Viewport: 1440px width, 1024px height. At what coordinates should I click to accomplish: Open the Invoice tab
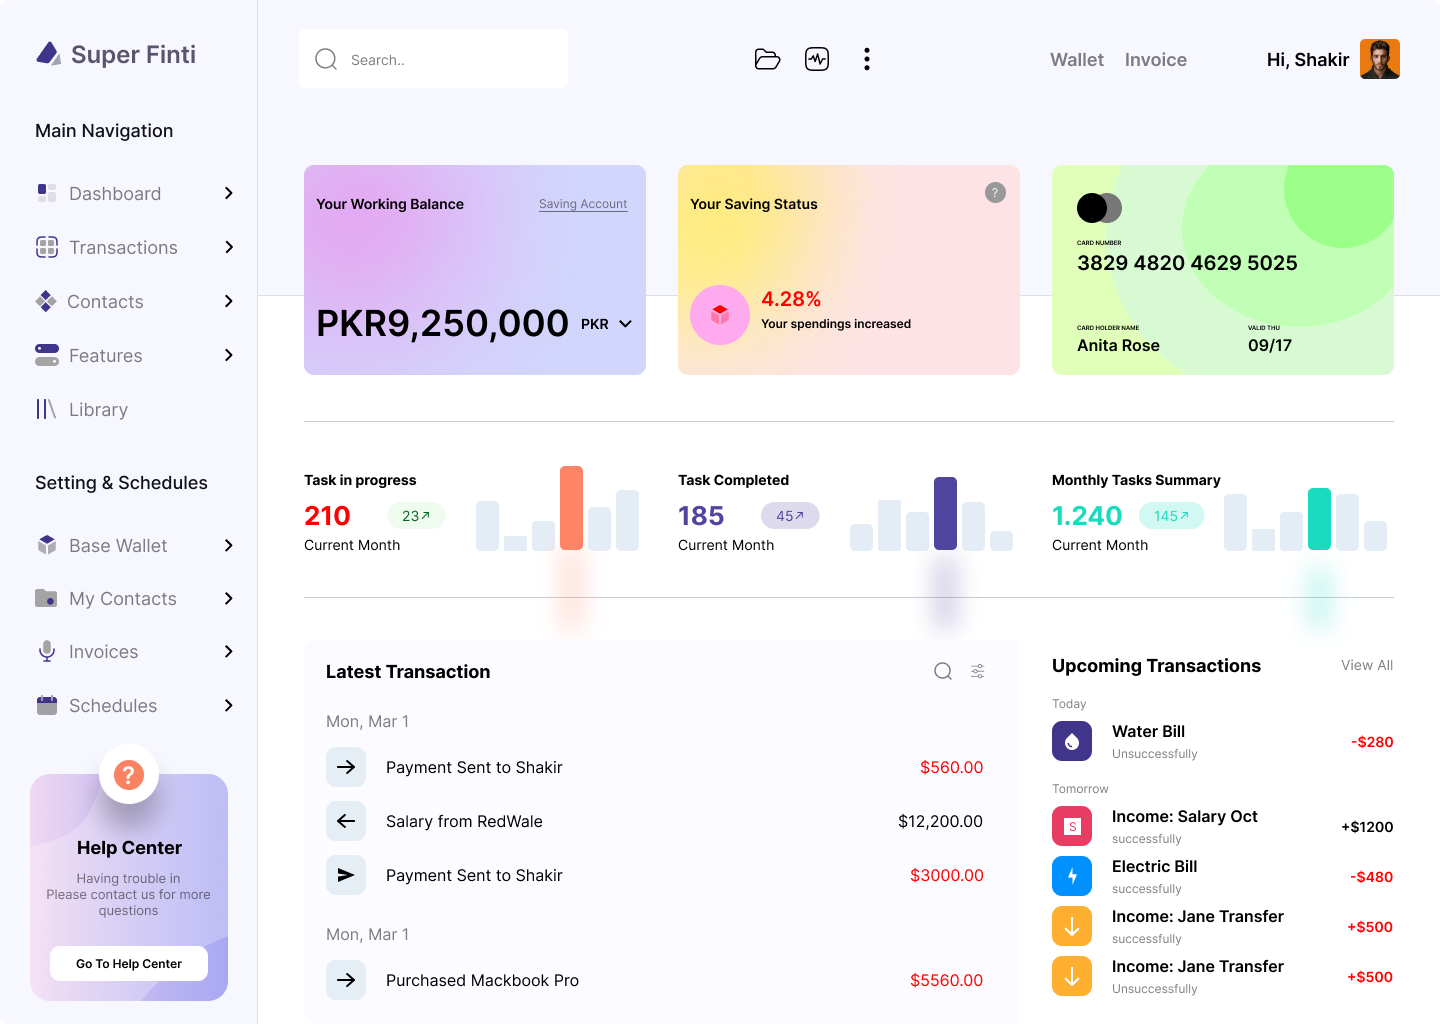pos(1155,60)
